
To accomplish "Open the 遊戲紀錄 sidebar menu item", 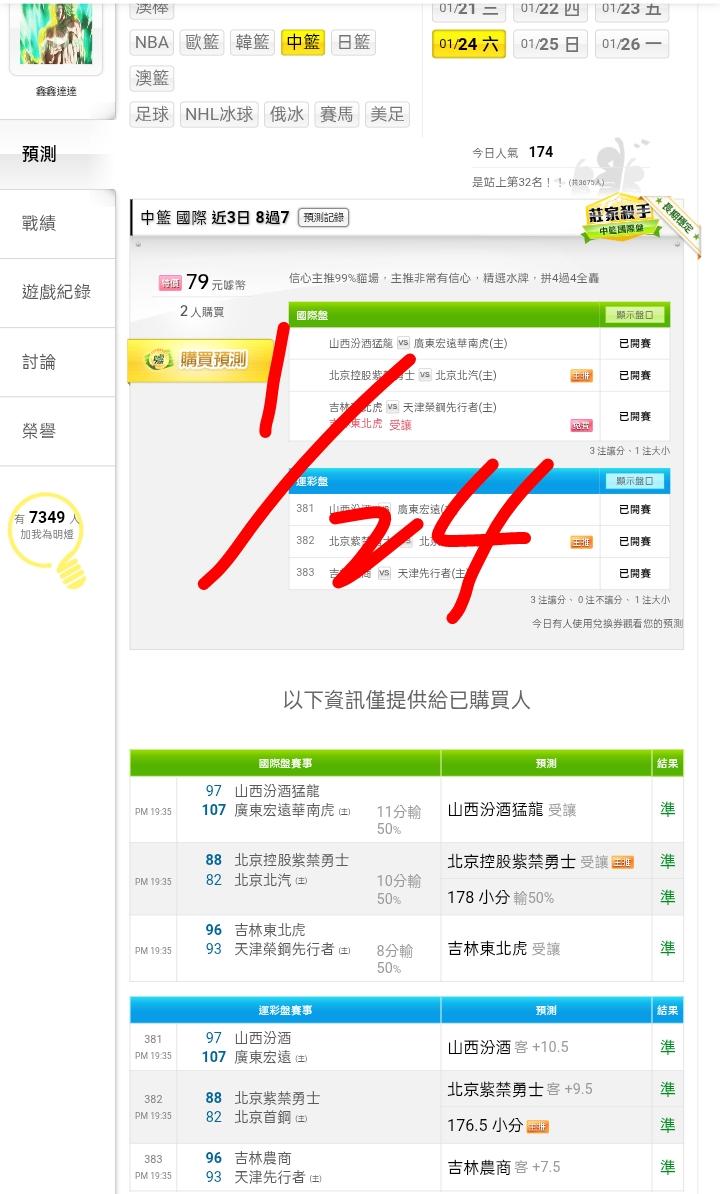I will click(56, 292).
